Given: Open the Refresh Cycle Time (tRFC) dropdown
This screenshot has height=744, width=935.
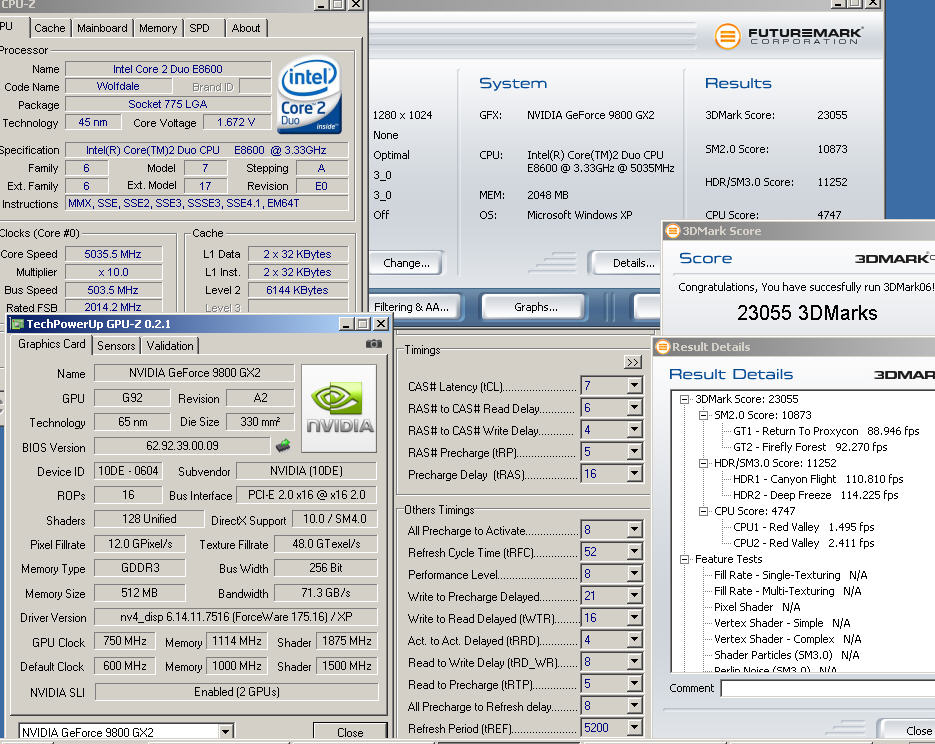Looking at the screenshot, I should coord(634,552).
